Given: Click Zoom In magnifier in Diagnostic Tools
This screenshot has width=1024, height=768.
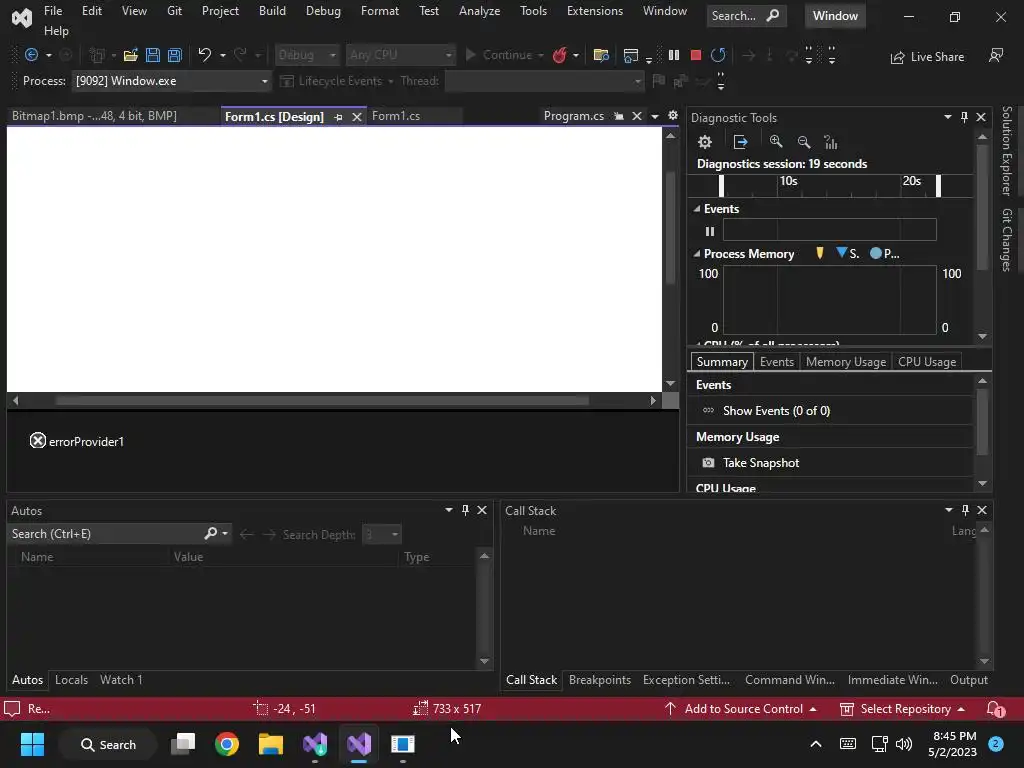Looking at the screenshot, I should 776,142.
